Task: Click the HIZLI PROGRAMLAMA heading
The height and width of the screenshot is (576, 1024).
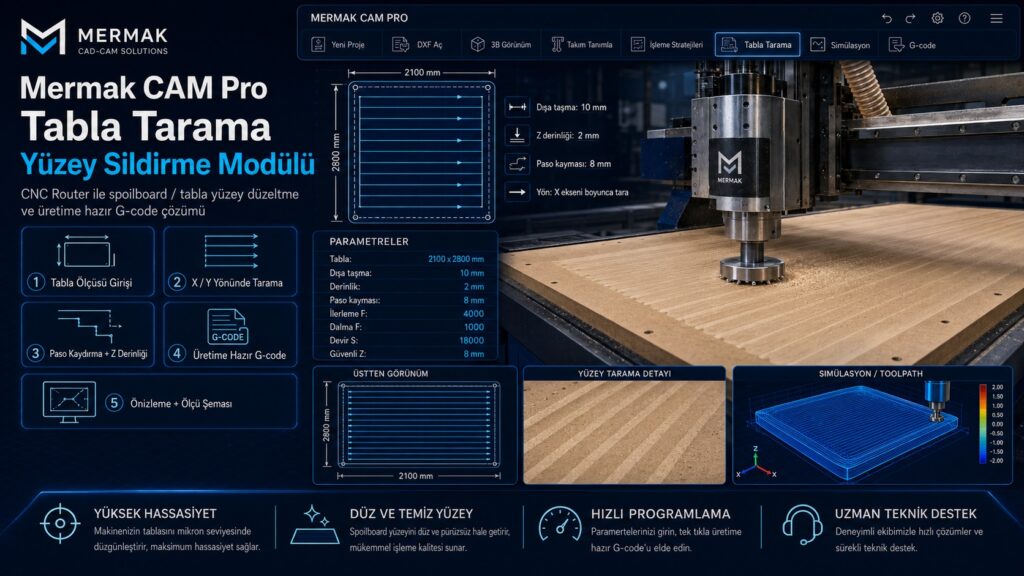Action: click(660, 514)
